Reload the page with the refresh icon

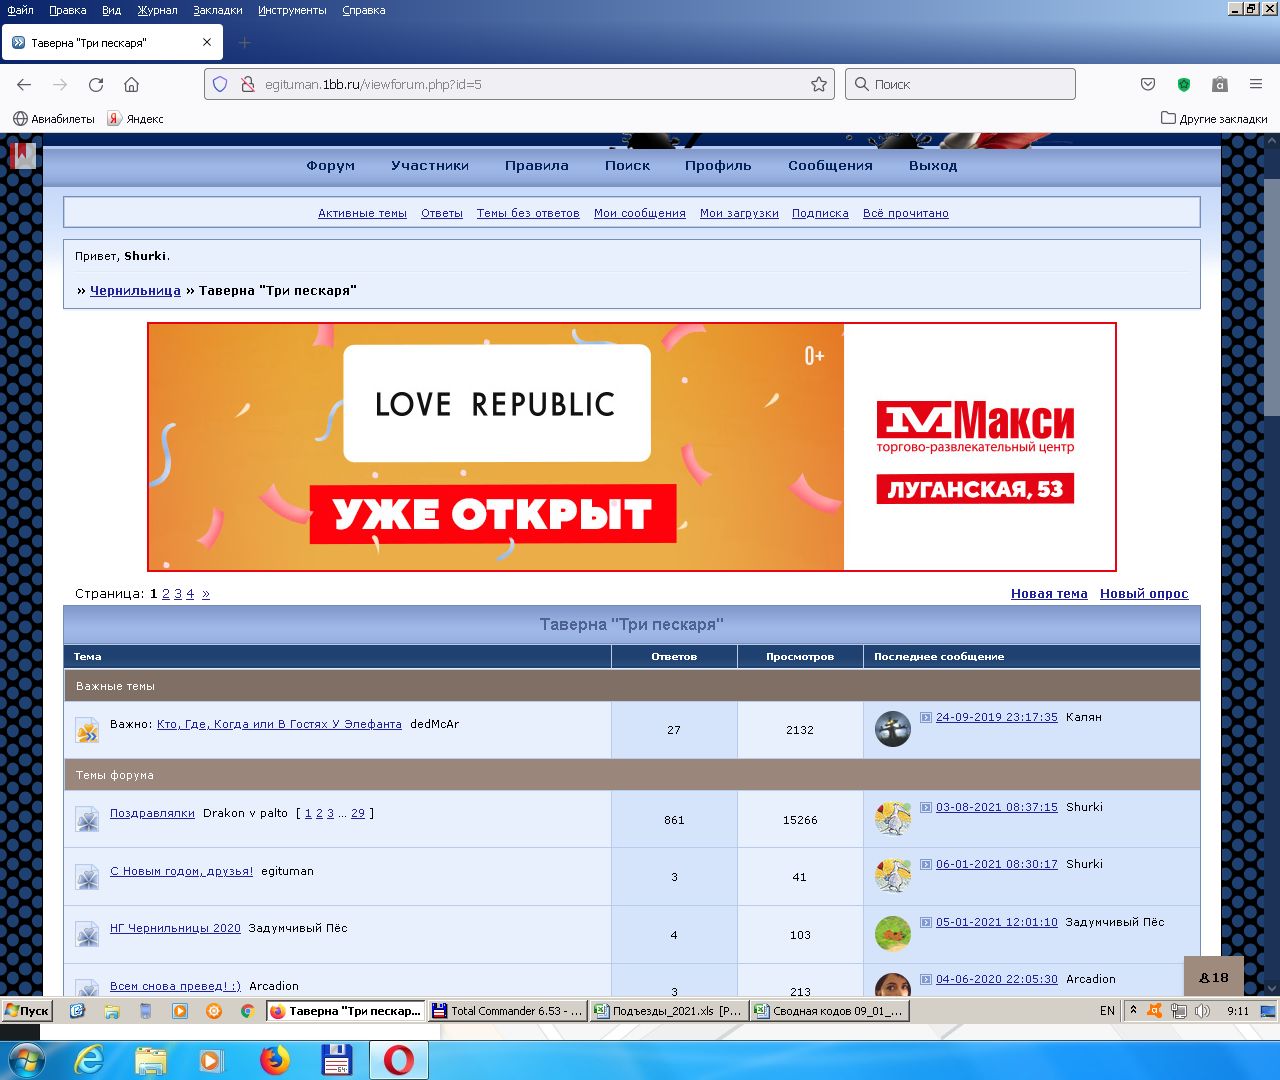[96, 85]
